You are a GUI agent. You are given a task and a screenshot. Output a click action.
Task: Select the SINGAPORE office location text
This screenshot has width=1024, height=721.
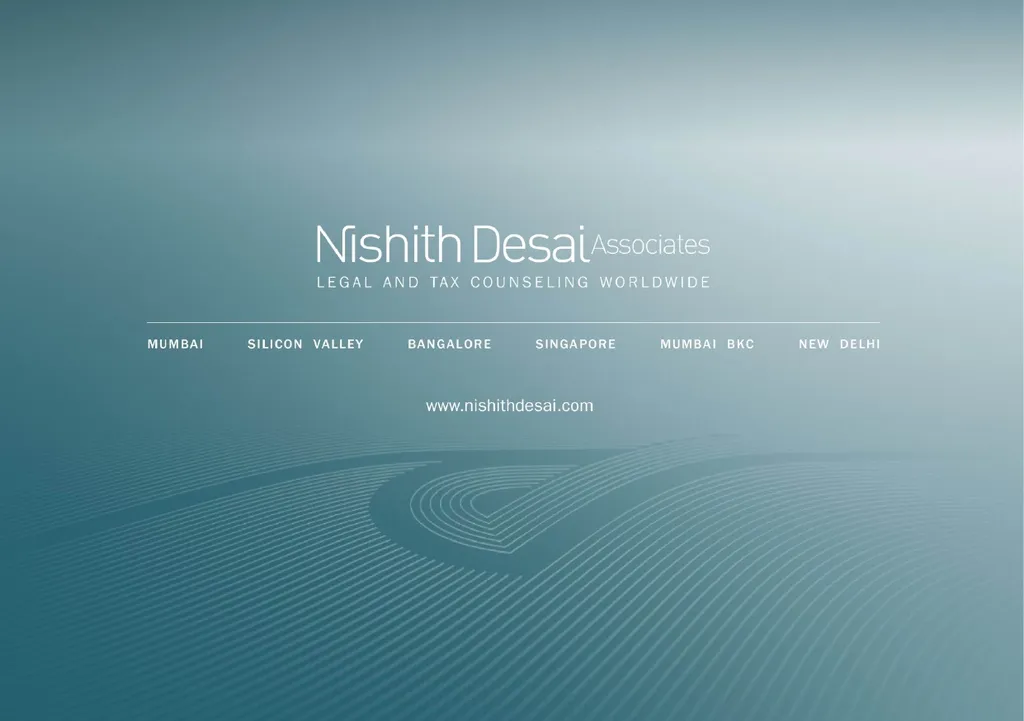[575, 344]
